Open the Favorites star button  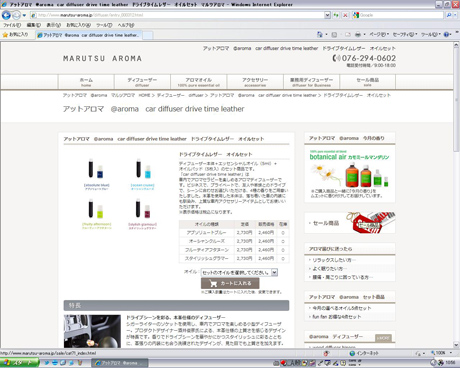click(x=15, y=34)
